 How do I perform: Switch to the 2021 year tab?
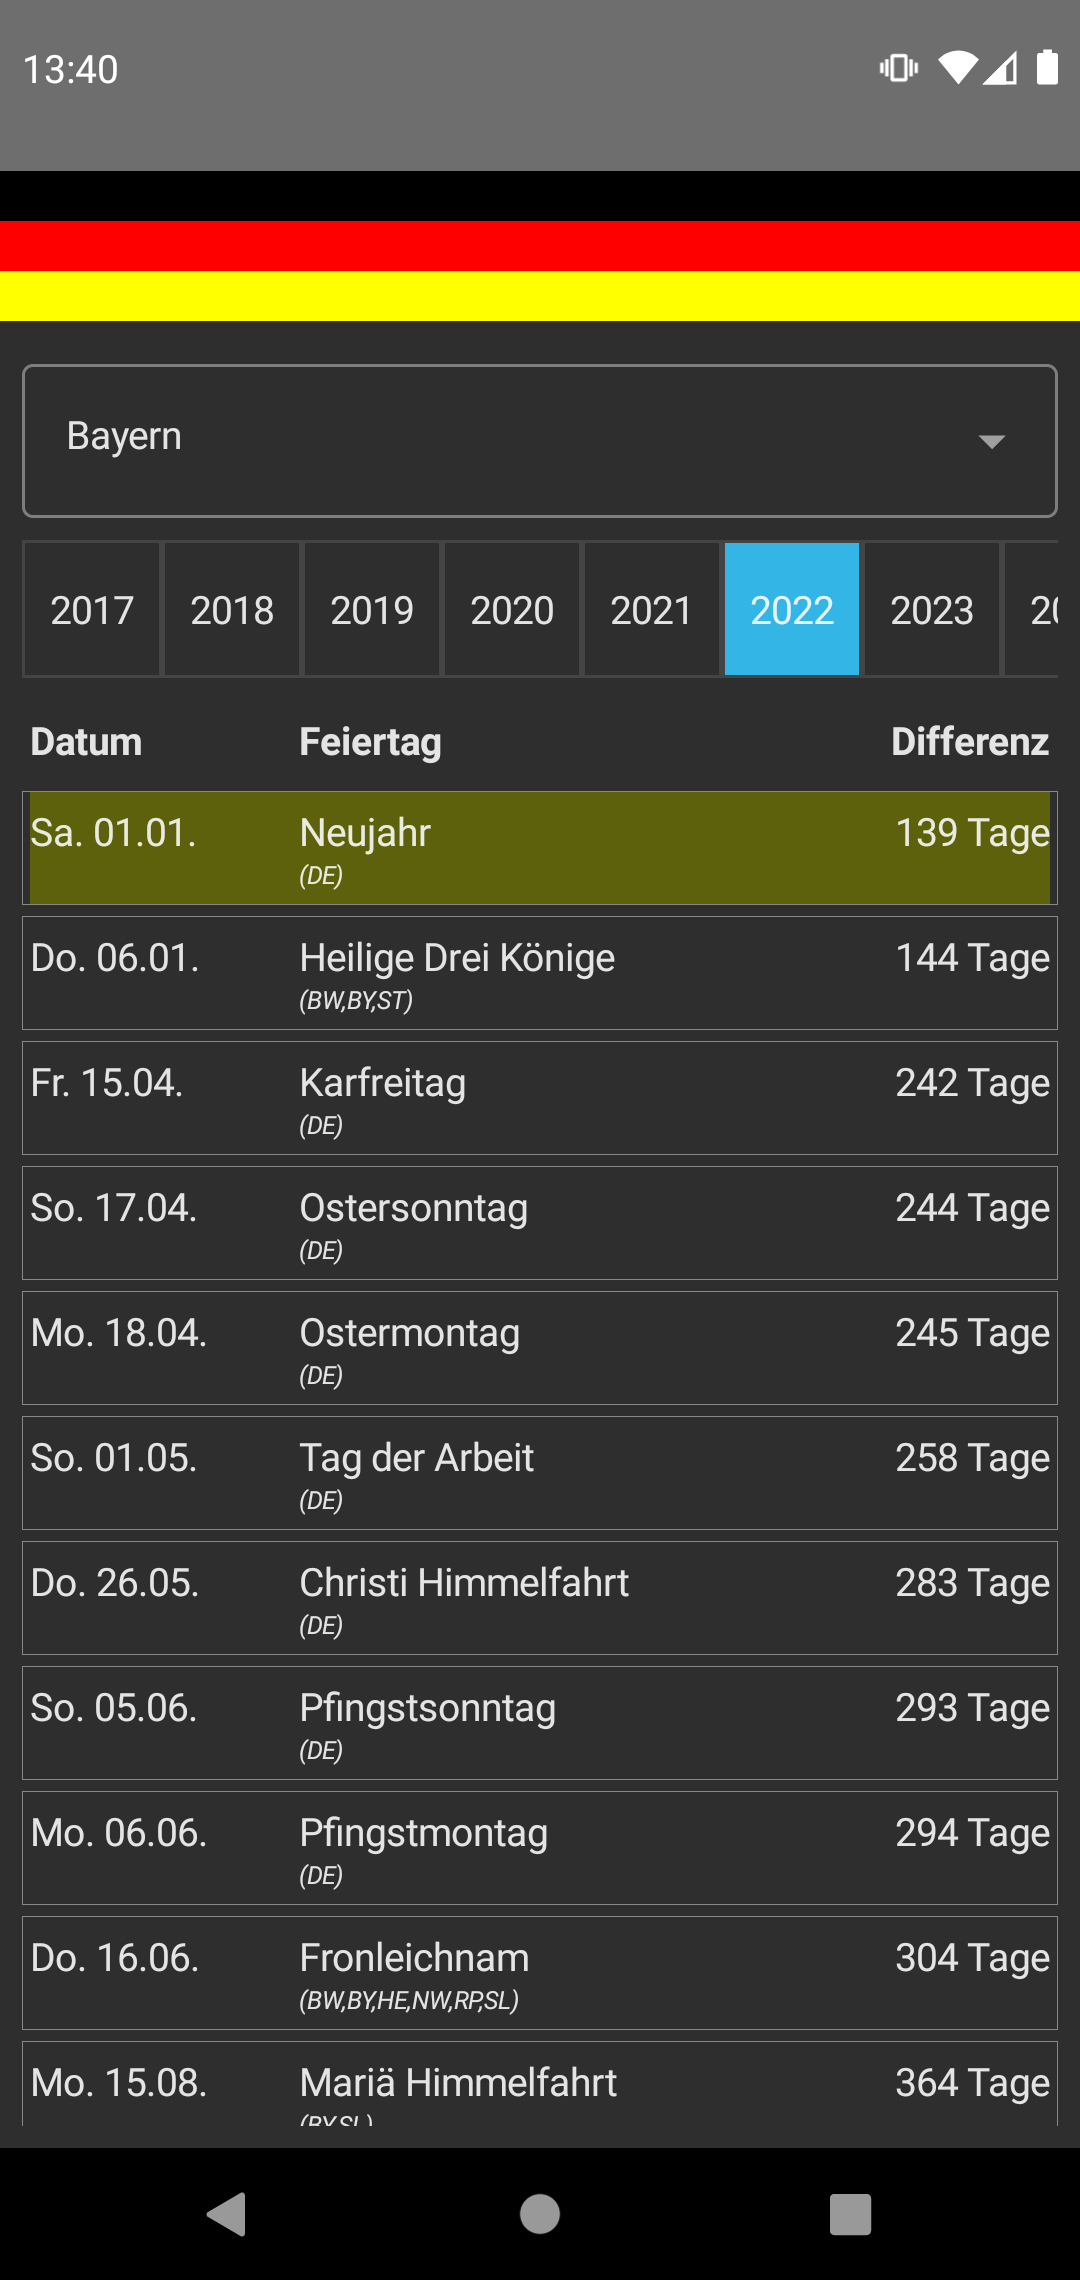pyautogui.click(x=651, y=610)
